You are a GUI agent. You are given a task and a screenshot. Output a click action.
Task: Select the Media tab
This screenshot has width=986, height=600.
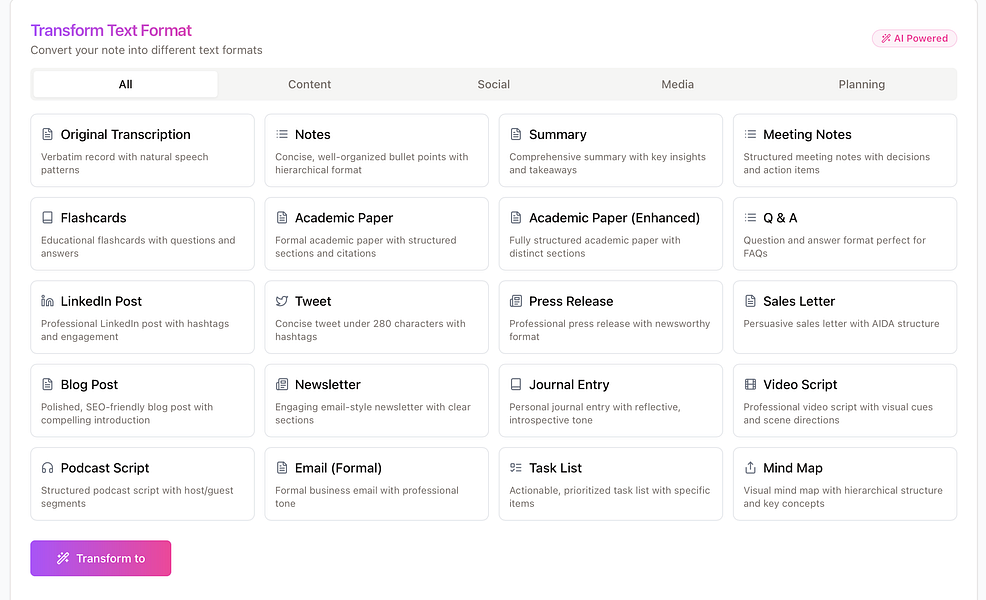point(677,85)
